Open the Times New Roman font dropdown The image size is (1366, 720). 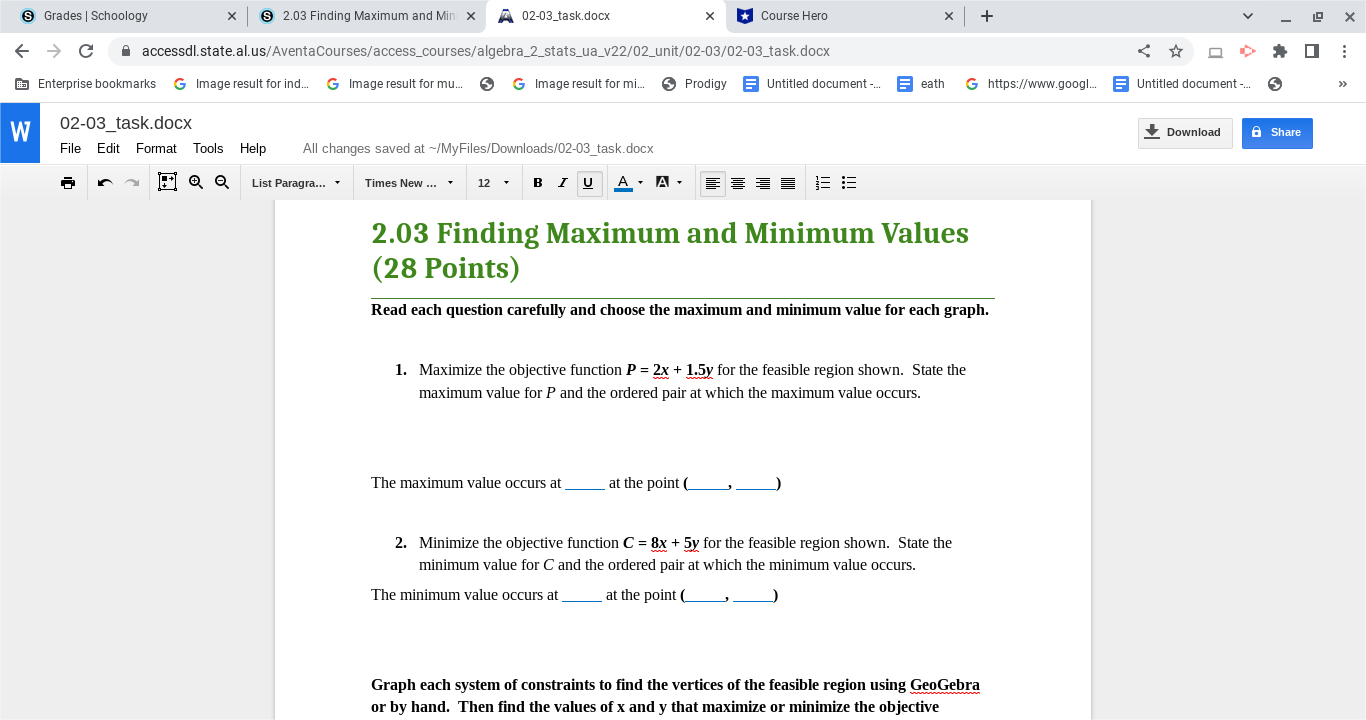click(409, 182)
